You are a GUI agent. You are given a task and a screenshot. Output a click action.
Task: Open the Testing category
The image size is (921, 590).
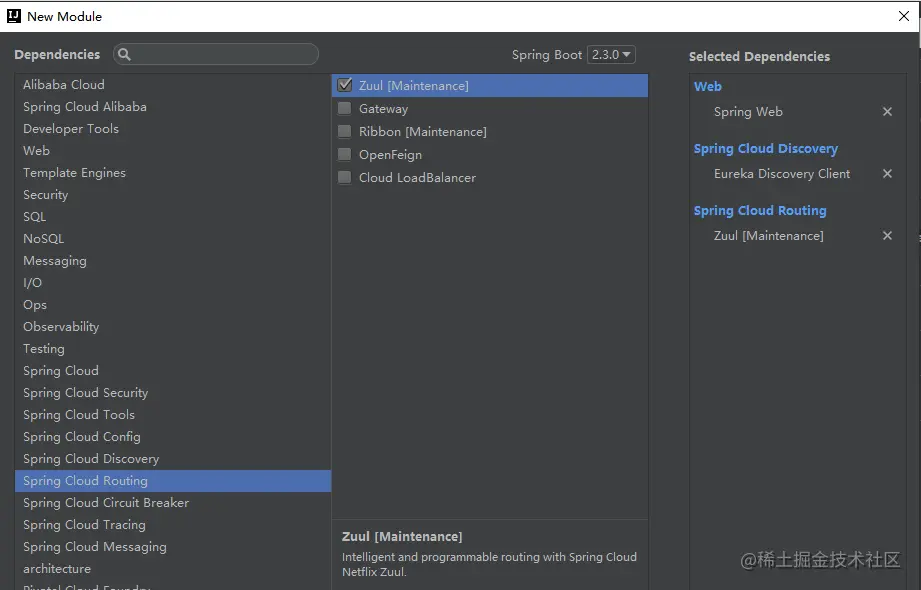click(173, 349)
